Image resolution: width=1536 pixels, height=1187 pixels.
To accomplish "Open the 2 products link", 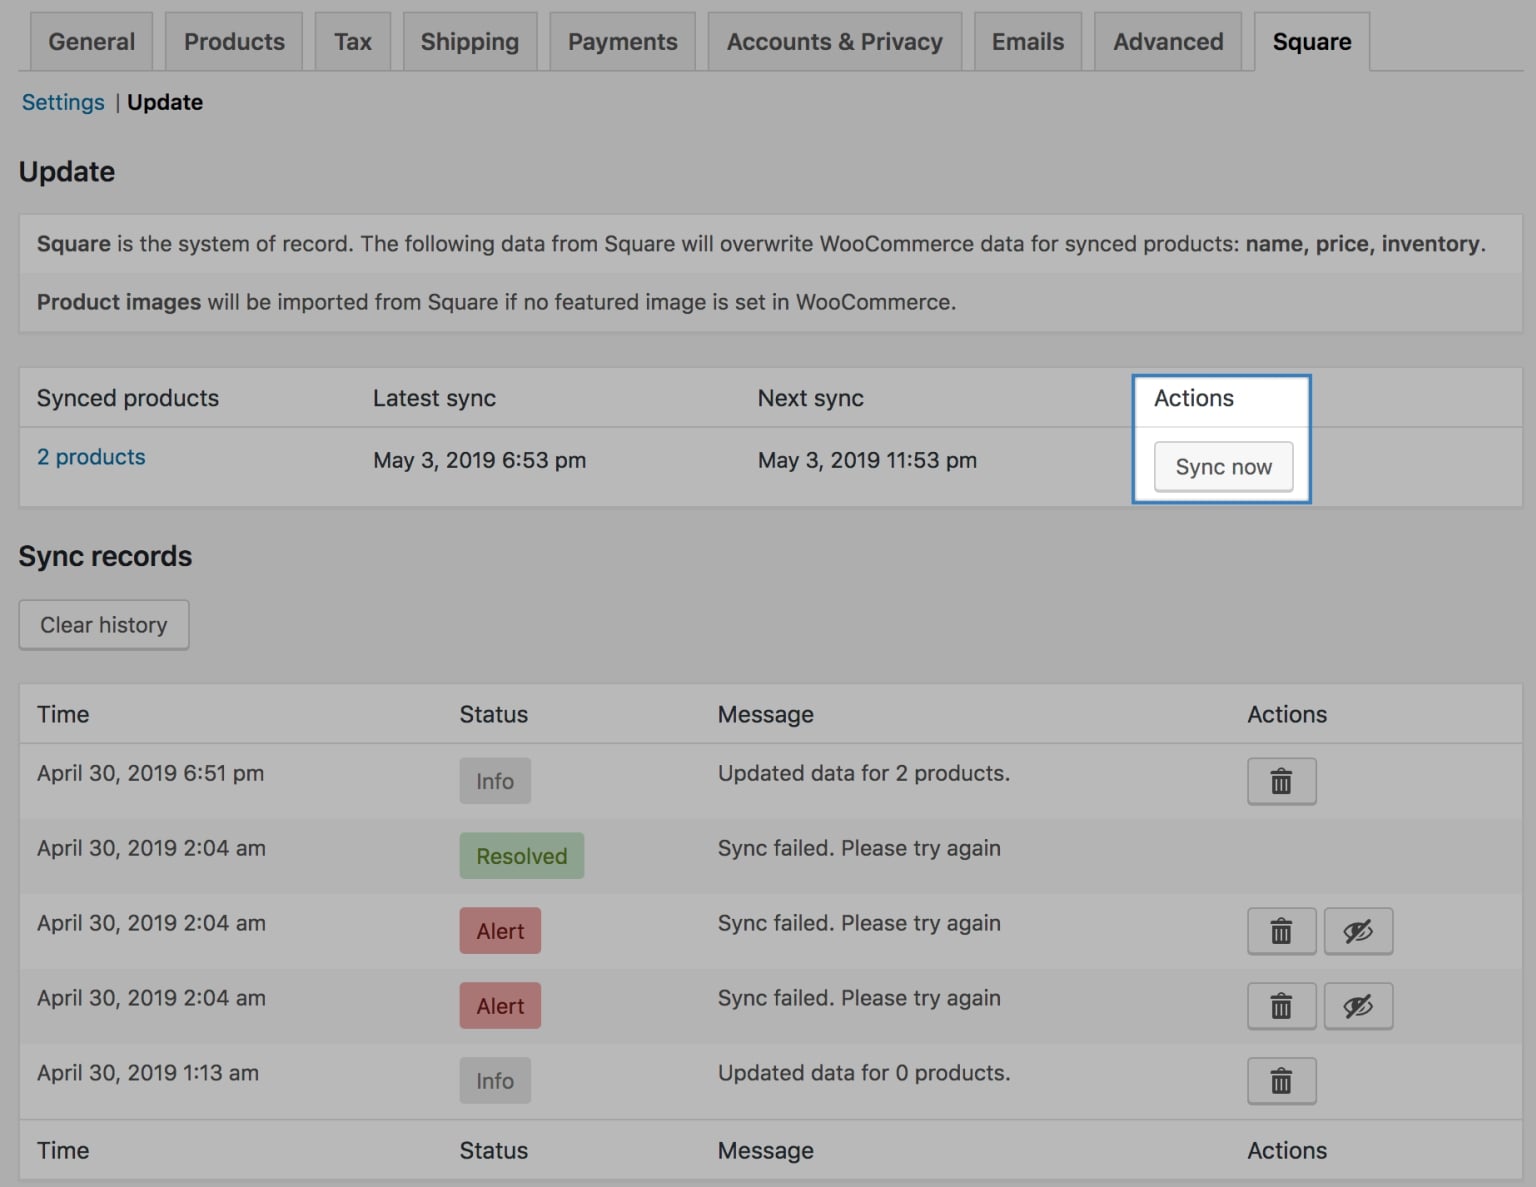I will click(x=91, y=457).
